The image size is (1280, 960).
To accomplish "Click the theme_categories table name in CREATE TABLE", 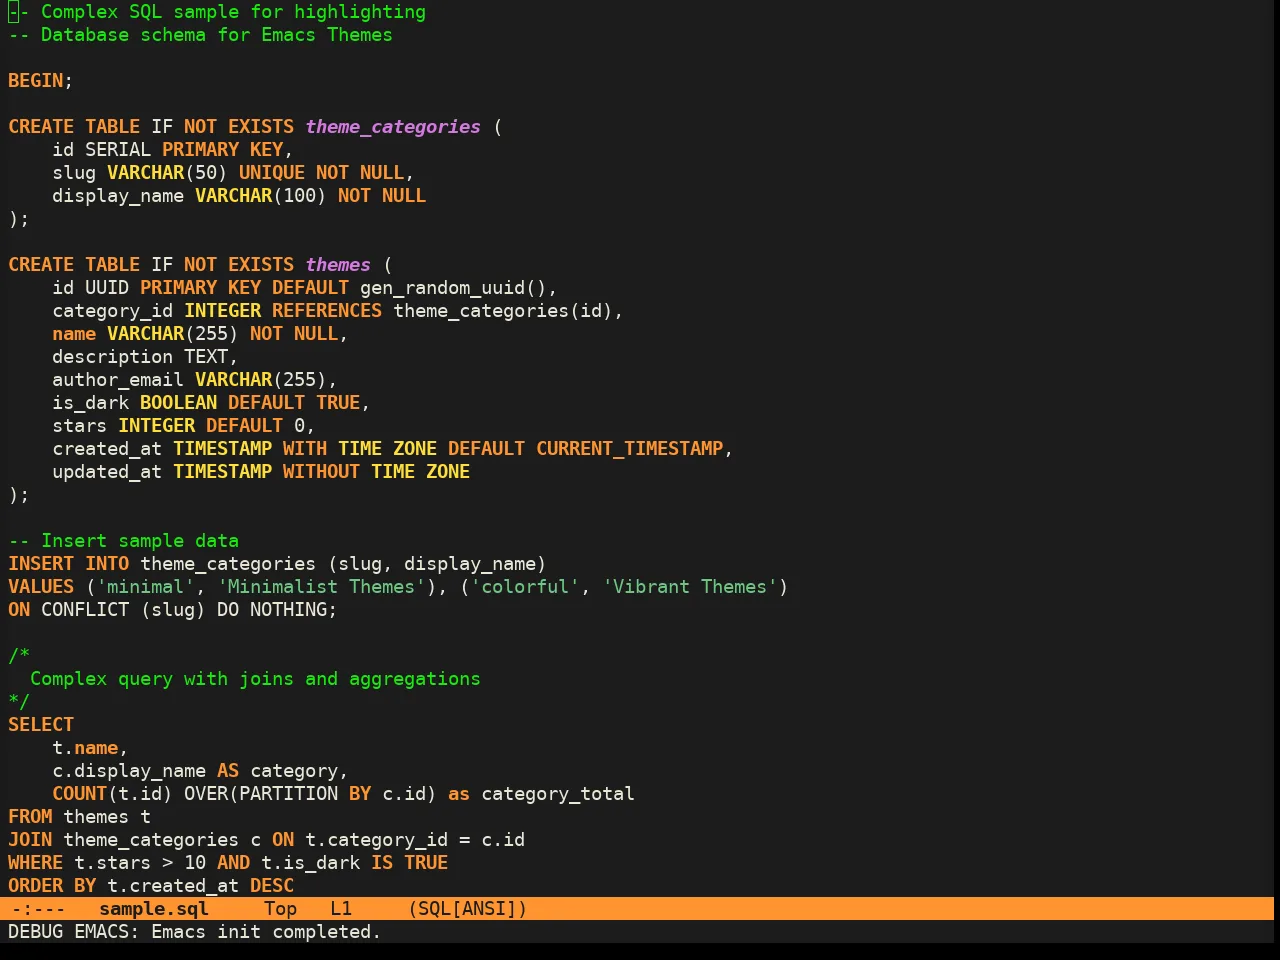I will [x=393, y=127].
